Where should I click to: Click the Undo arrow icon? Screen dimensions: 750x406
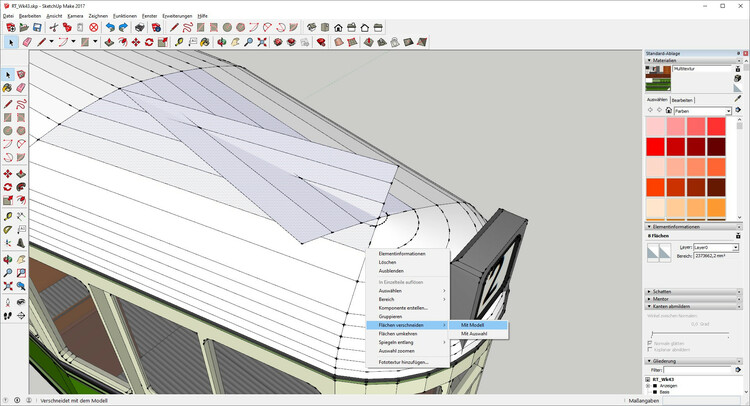click(109, 28)
